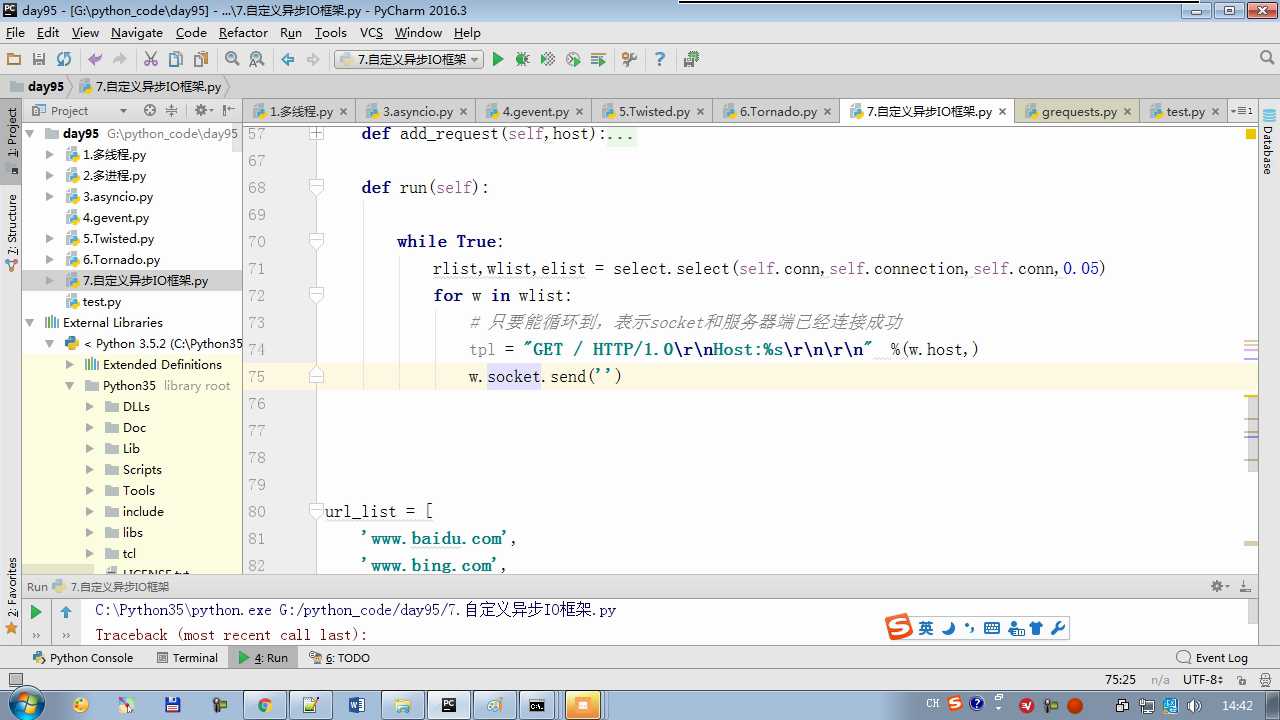The image size is (1280, 720).
Task: Toggle the 2: Favorites side tab
Action: 12,596
